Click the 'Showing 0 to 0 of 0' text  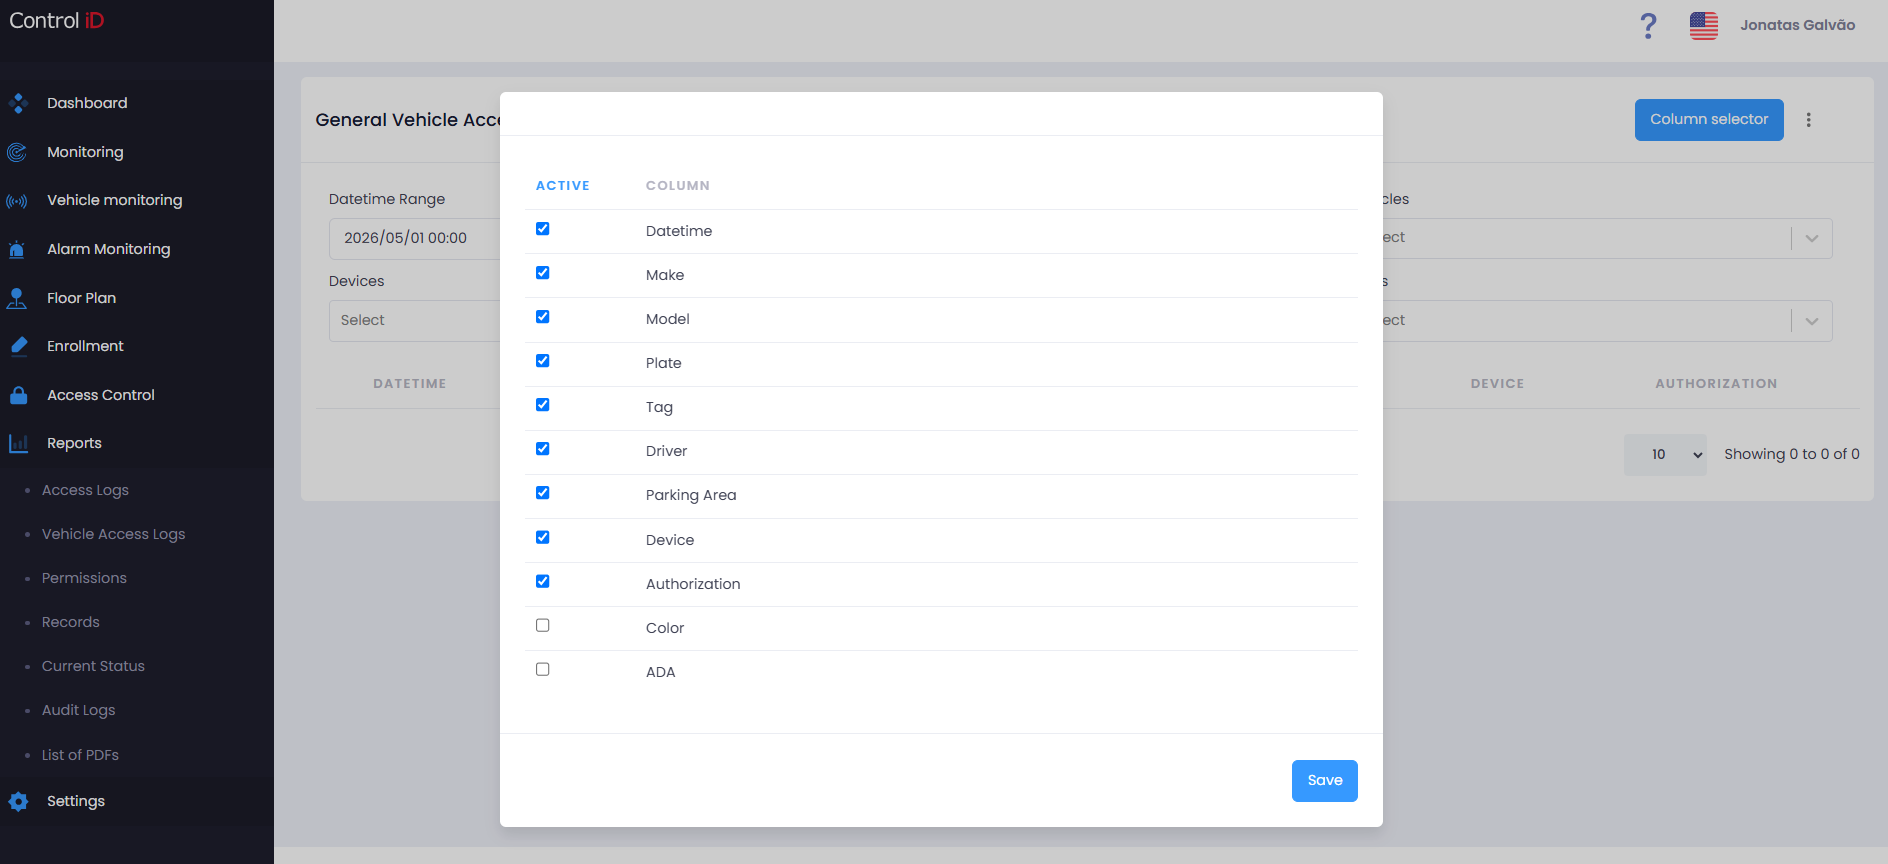tap(1791, 454)
